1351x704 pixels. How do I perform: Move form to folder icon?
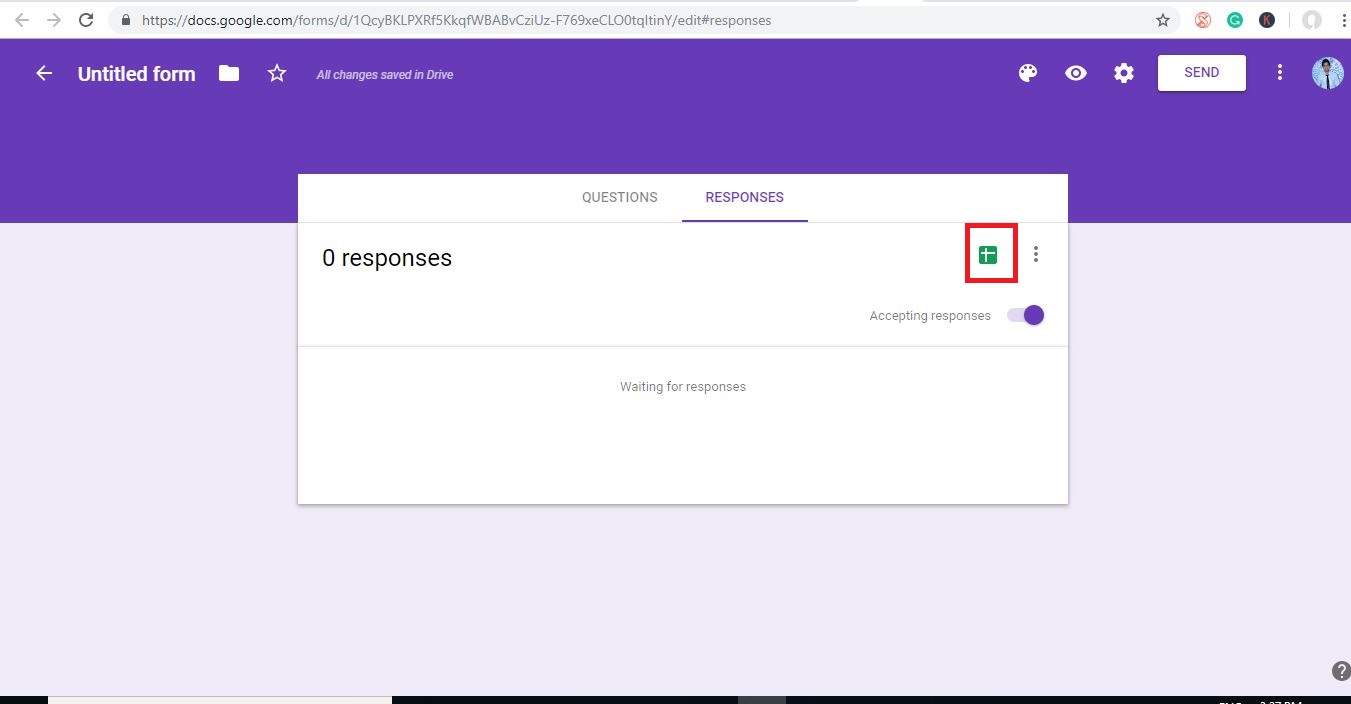click(x=229, y=73)
